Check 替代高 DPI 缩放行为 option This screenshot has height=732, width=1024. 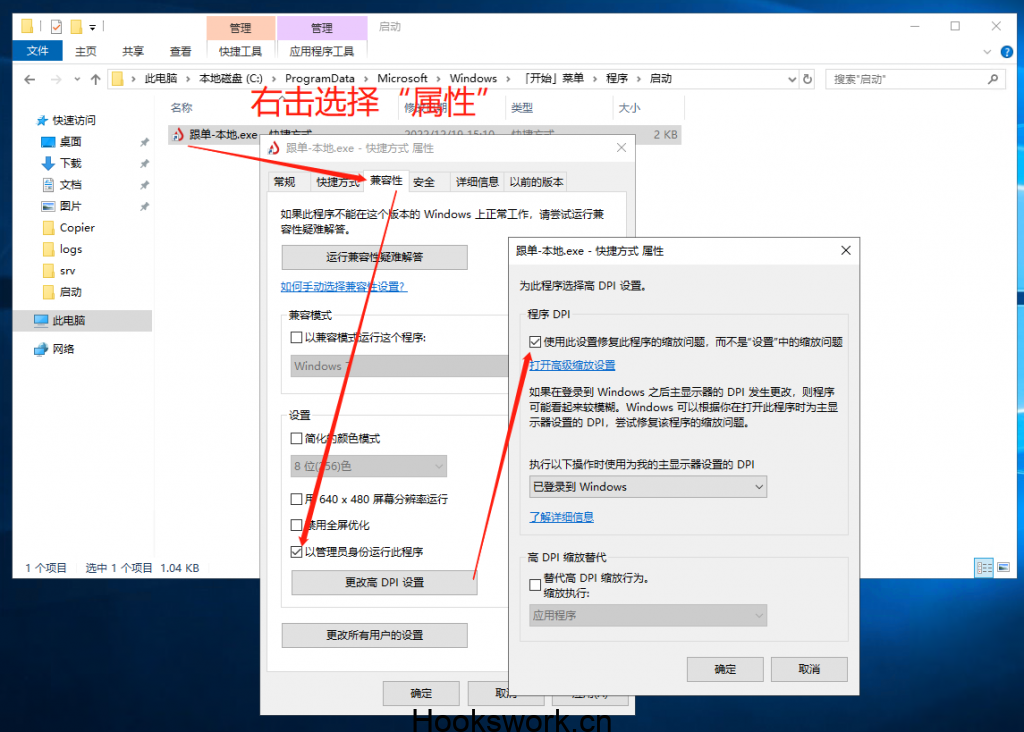[x=535, y=580]
